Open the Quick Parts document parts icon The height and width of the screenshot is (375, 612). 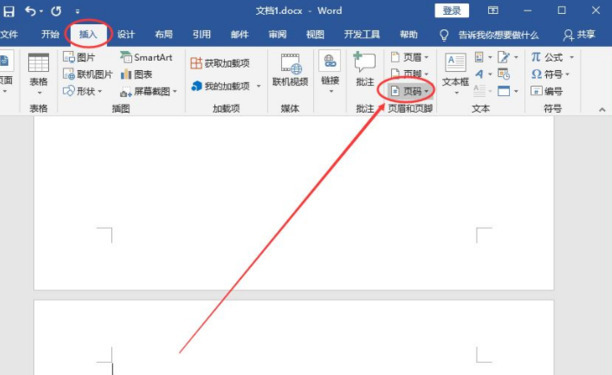coord(482,57)
